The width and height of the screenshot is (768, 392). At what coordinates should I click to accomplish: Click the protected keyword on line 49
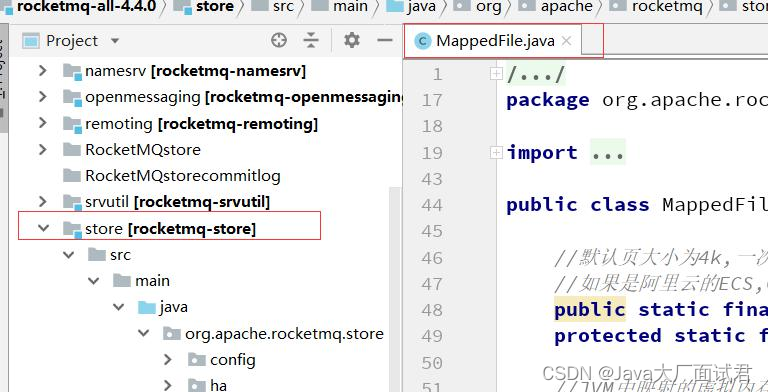point(608,336)
